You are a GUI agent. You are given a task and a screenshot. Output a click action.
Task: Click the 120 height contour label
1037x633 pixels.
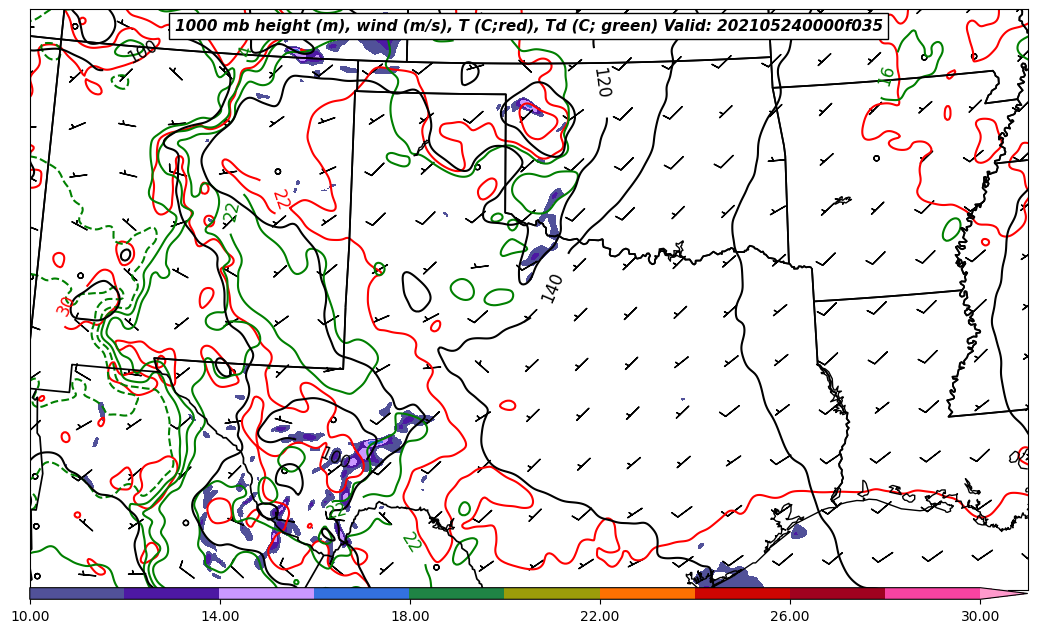(602, 82)
